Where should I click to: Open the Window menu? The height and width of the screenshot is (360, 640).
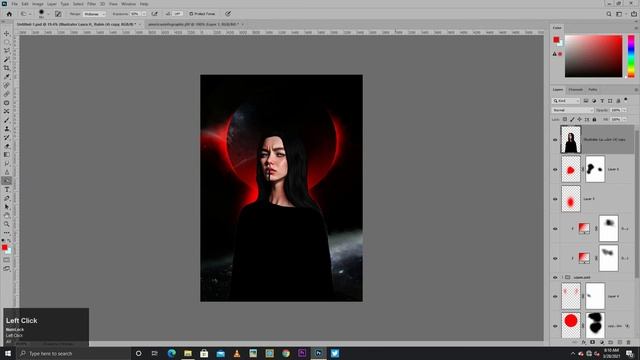(x=128, y=4)
